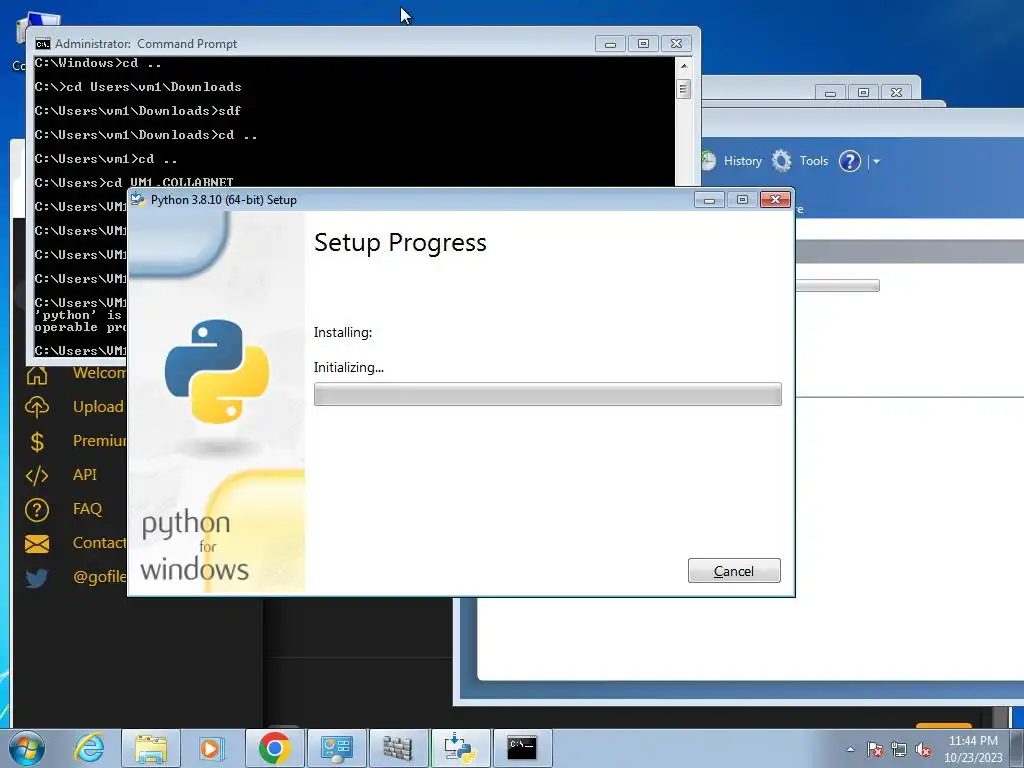Open the firewall brick wall taskbar icon

click(x=398, y=748)
